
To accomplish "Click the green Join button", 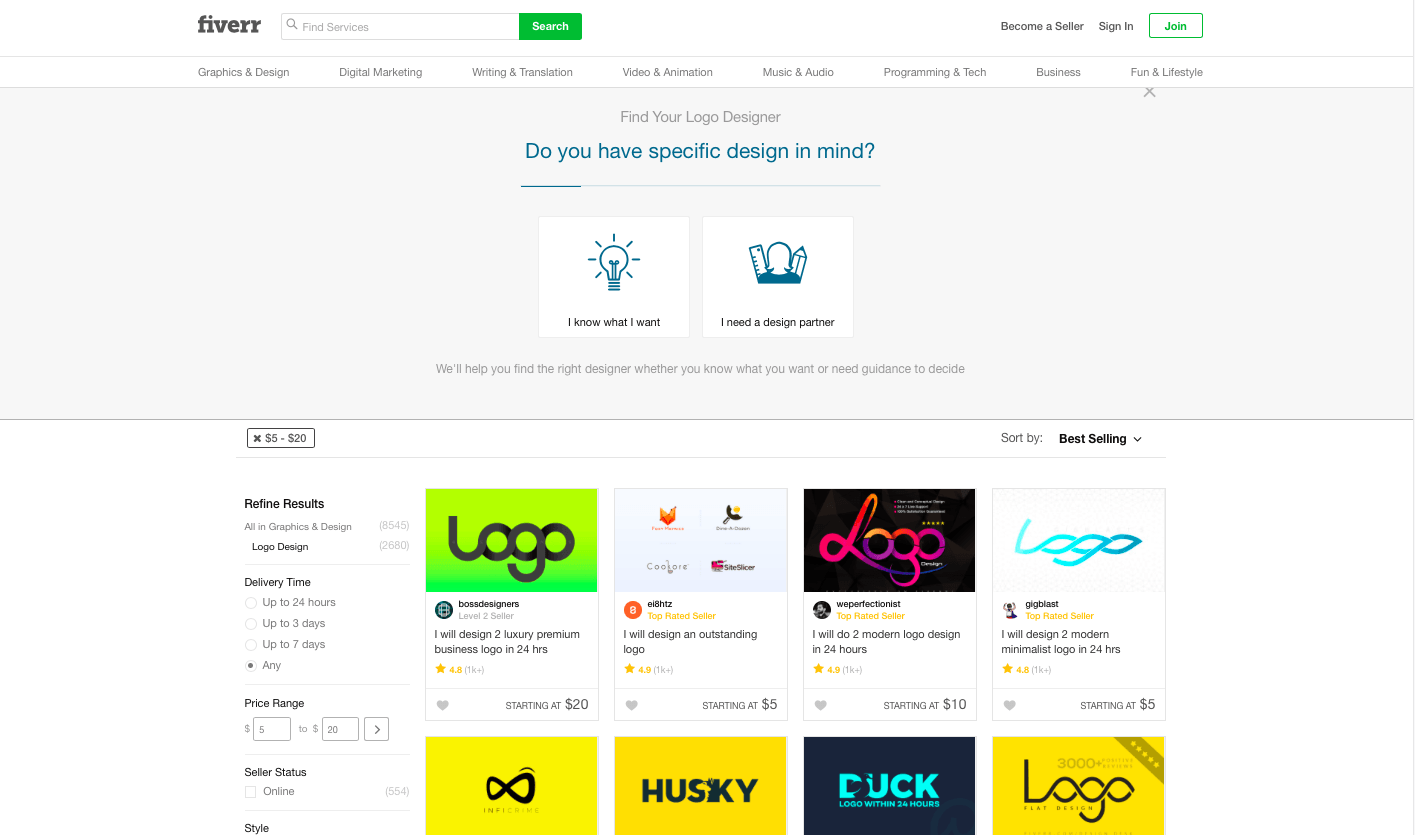I will pos(1176,26).
